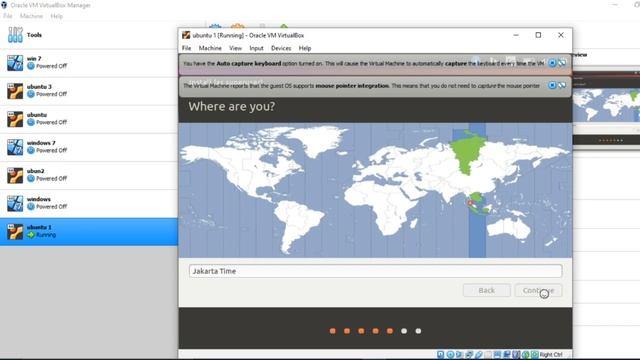Select the 'win 7' VM icon

point(15,63)
